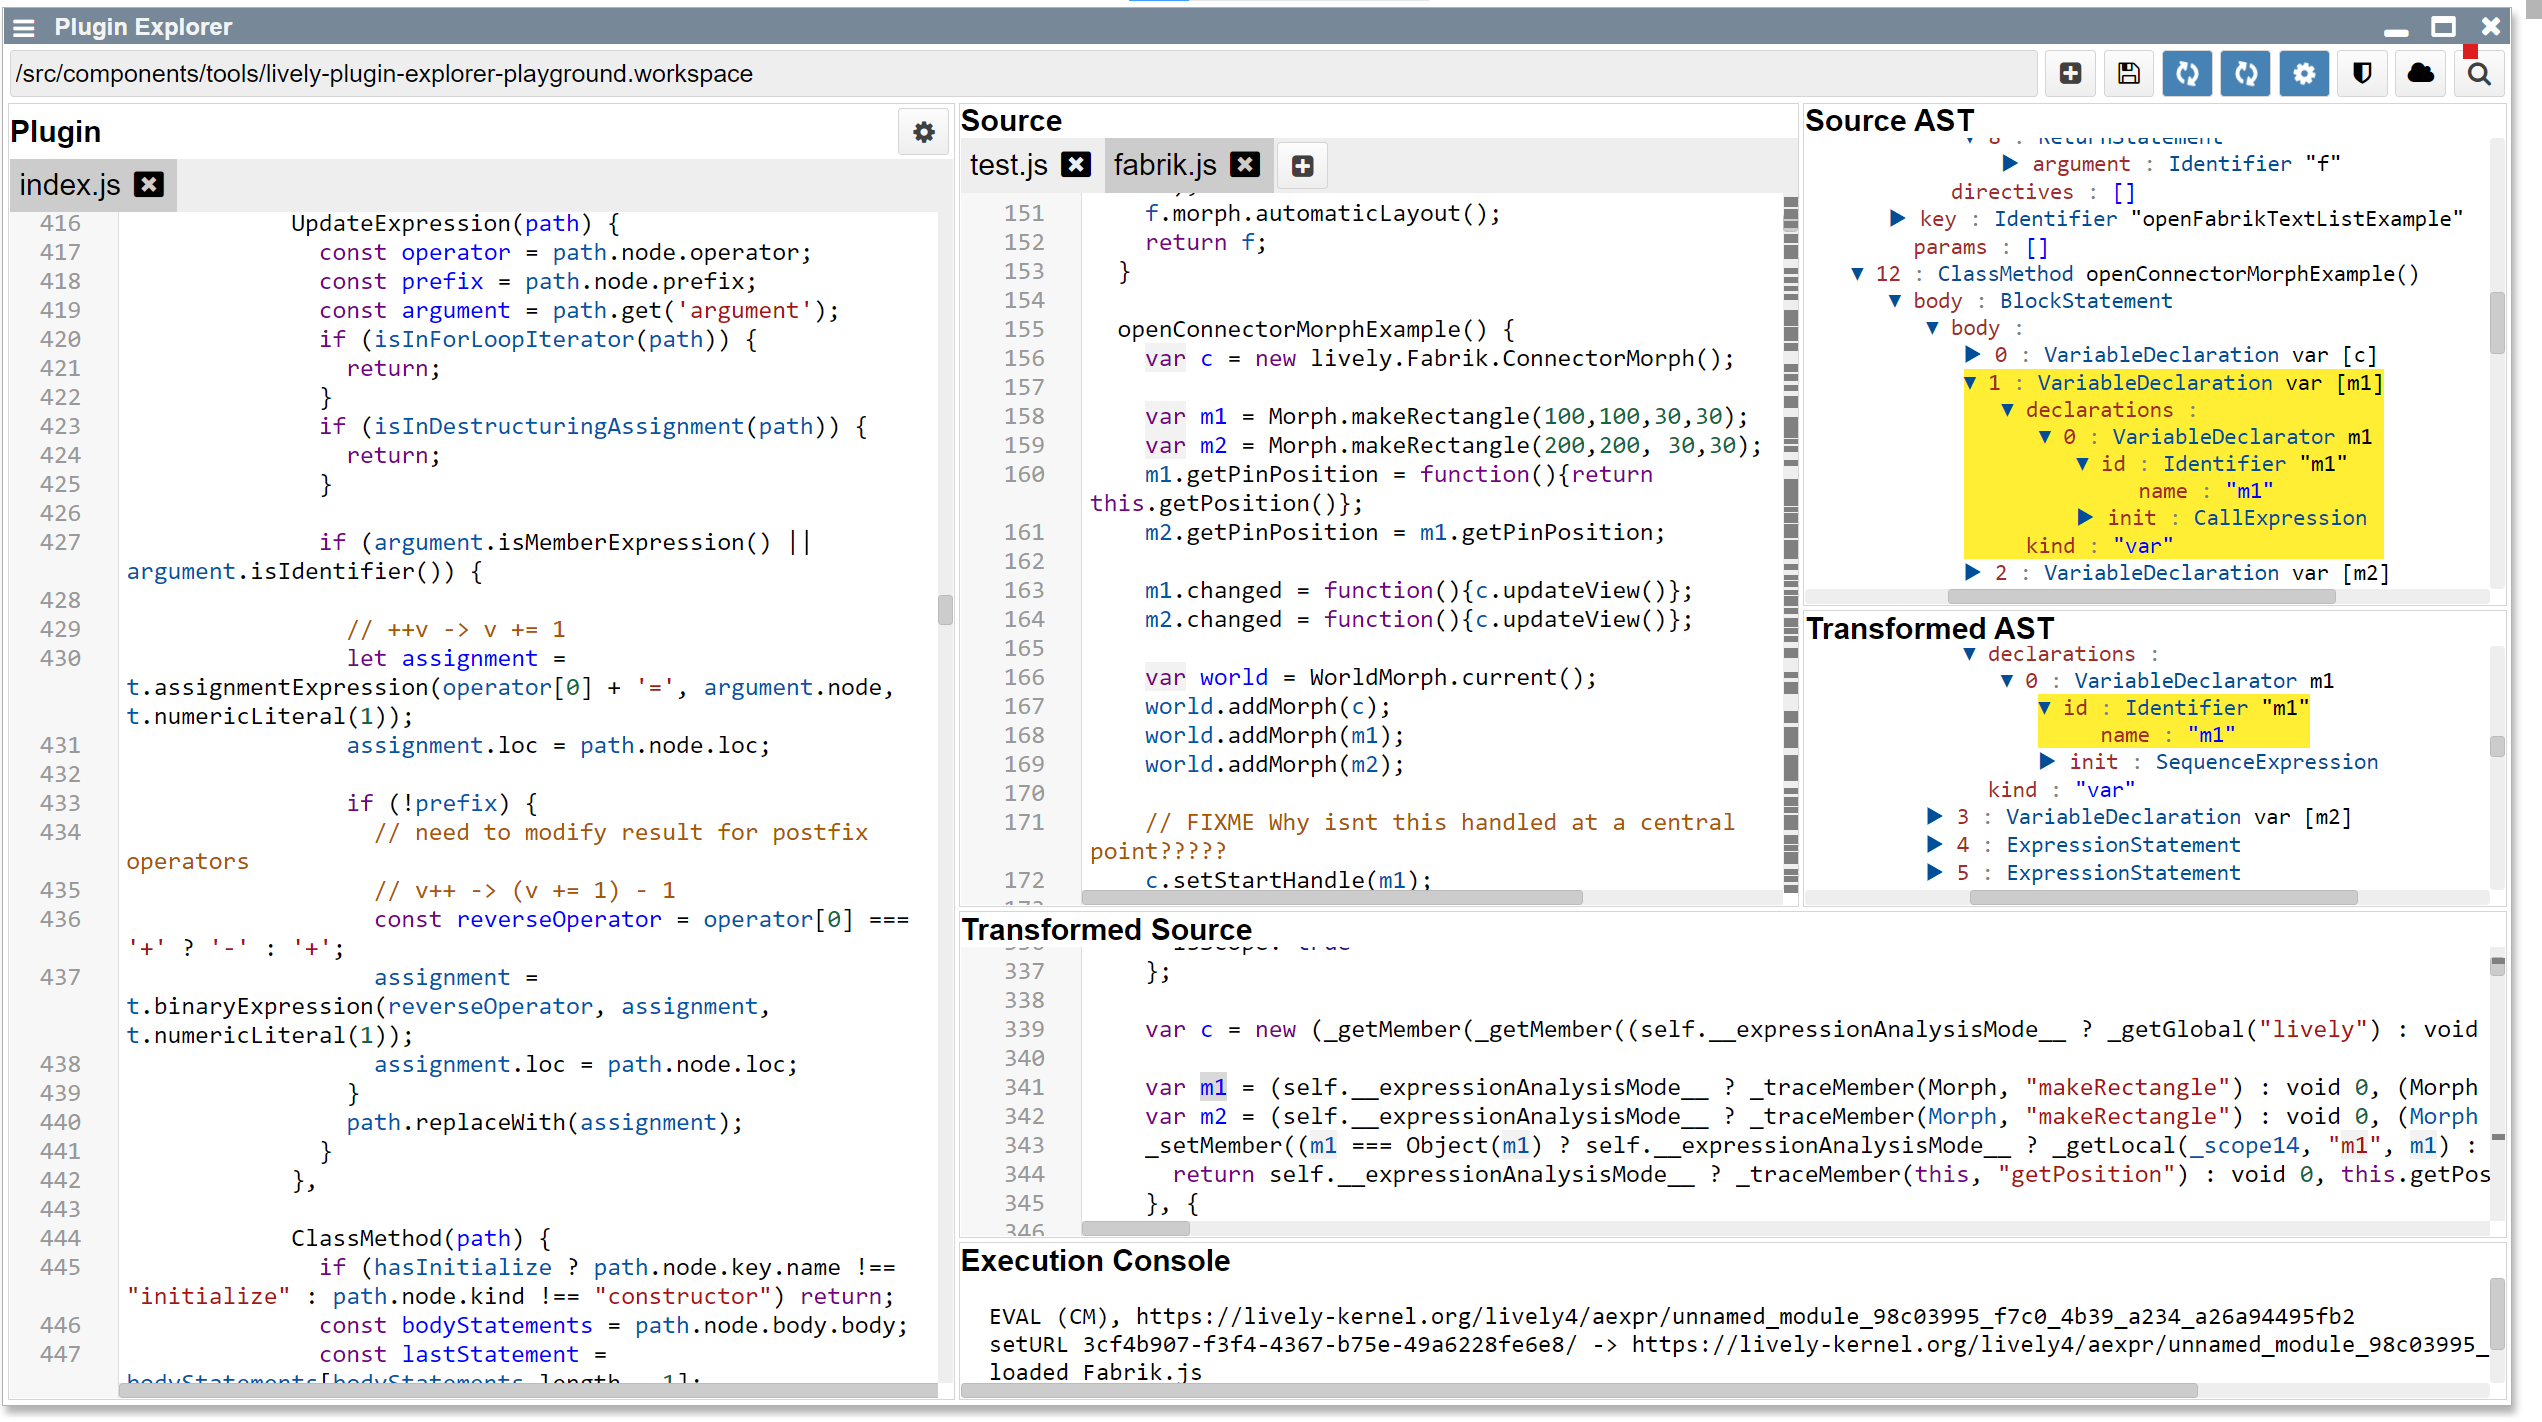Click the plus icon in top toolbar
Viewport: 2542px width, 1422px height.
2070,74
